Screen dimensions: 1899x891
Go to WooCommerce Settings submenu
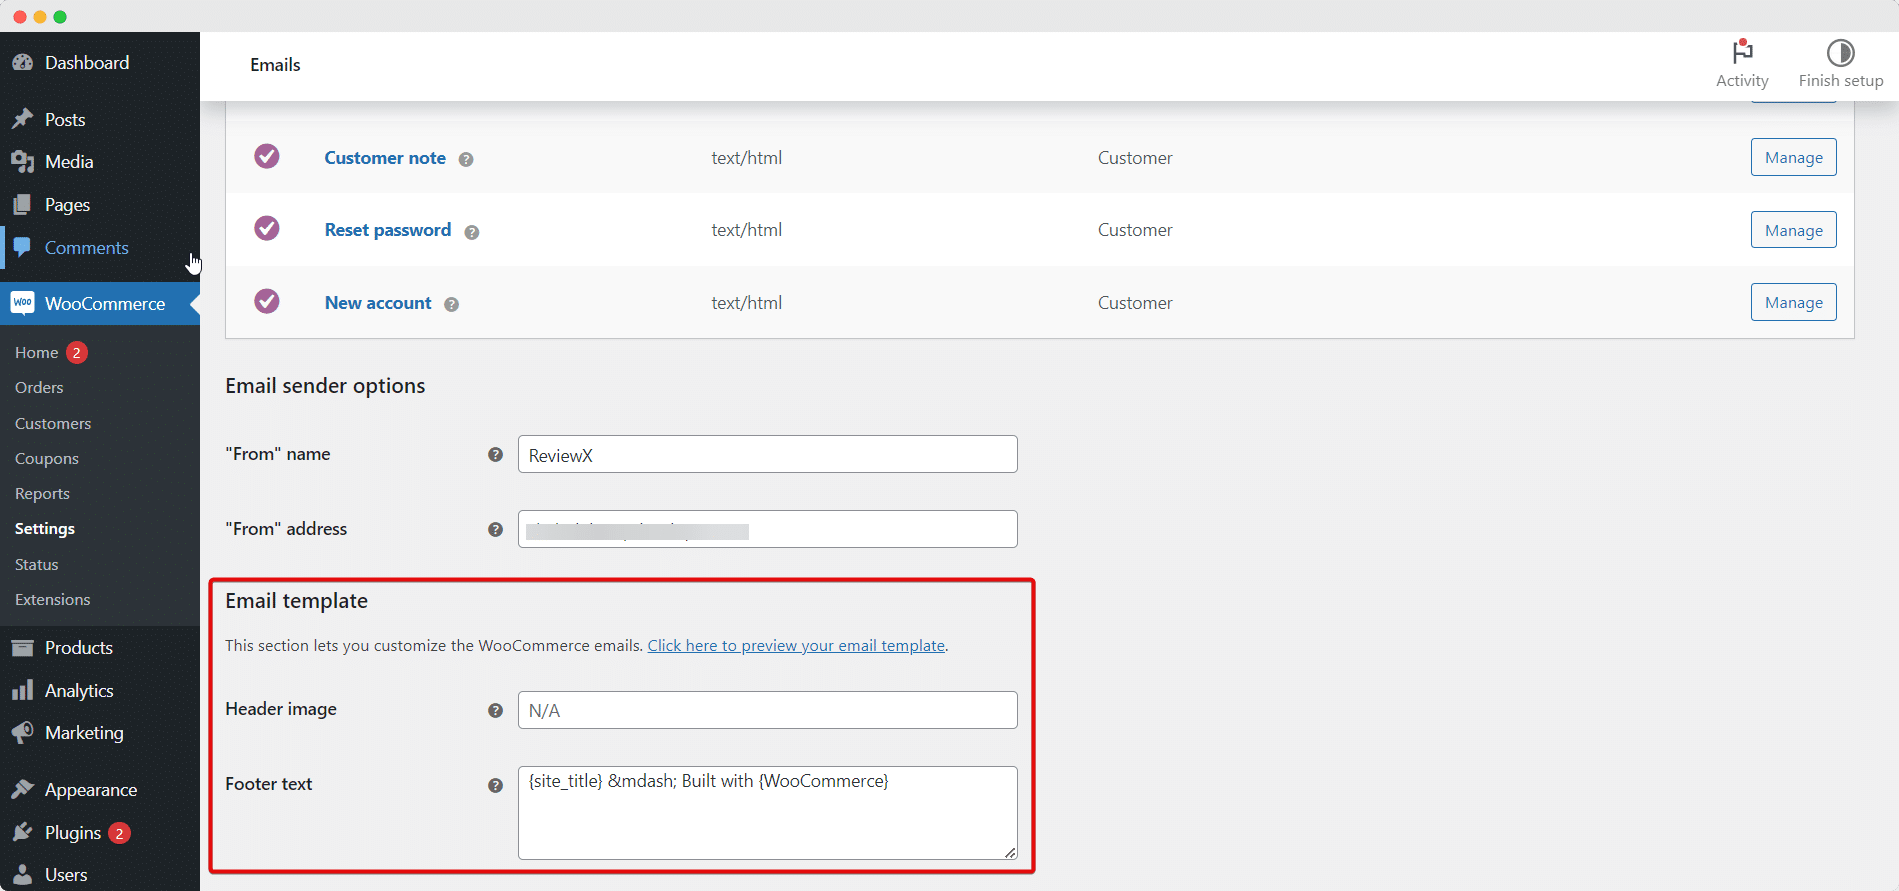[x=45, y=528]
